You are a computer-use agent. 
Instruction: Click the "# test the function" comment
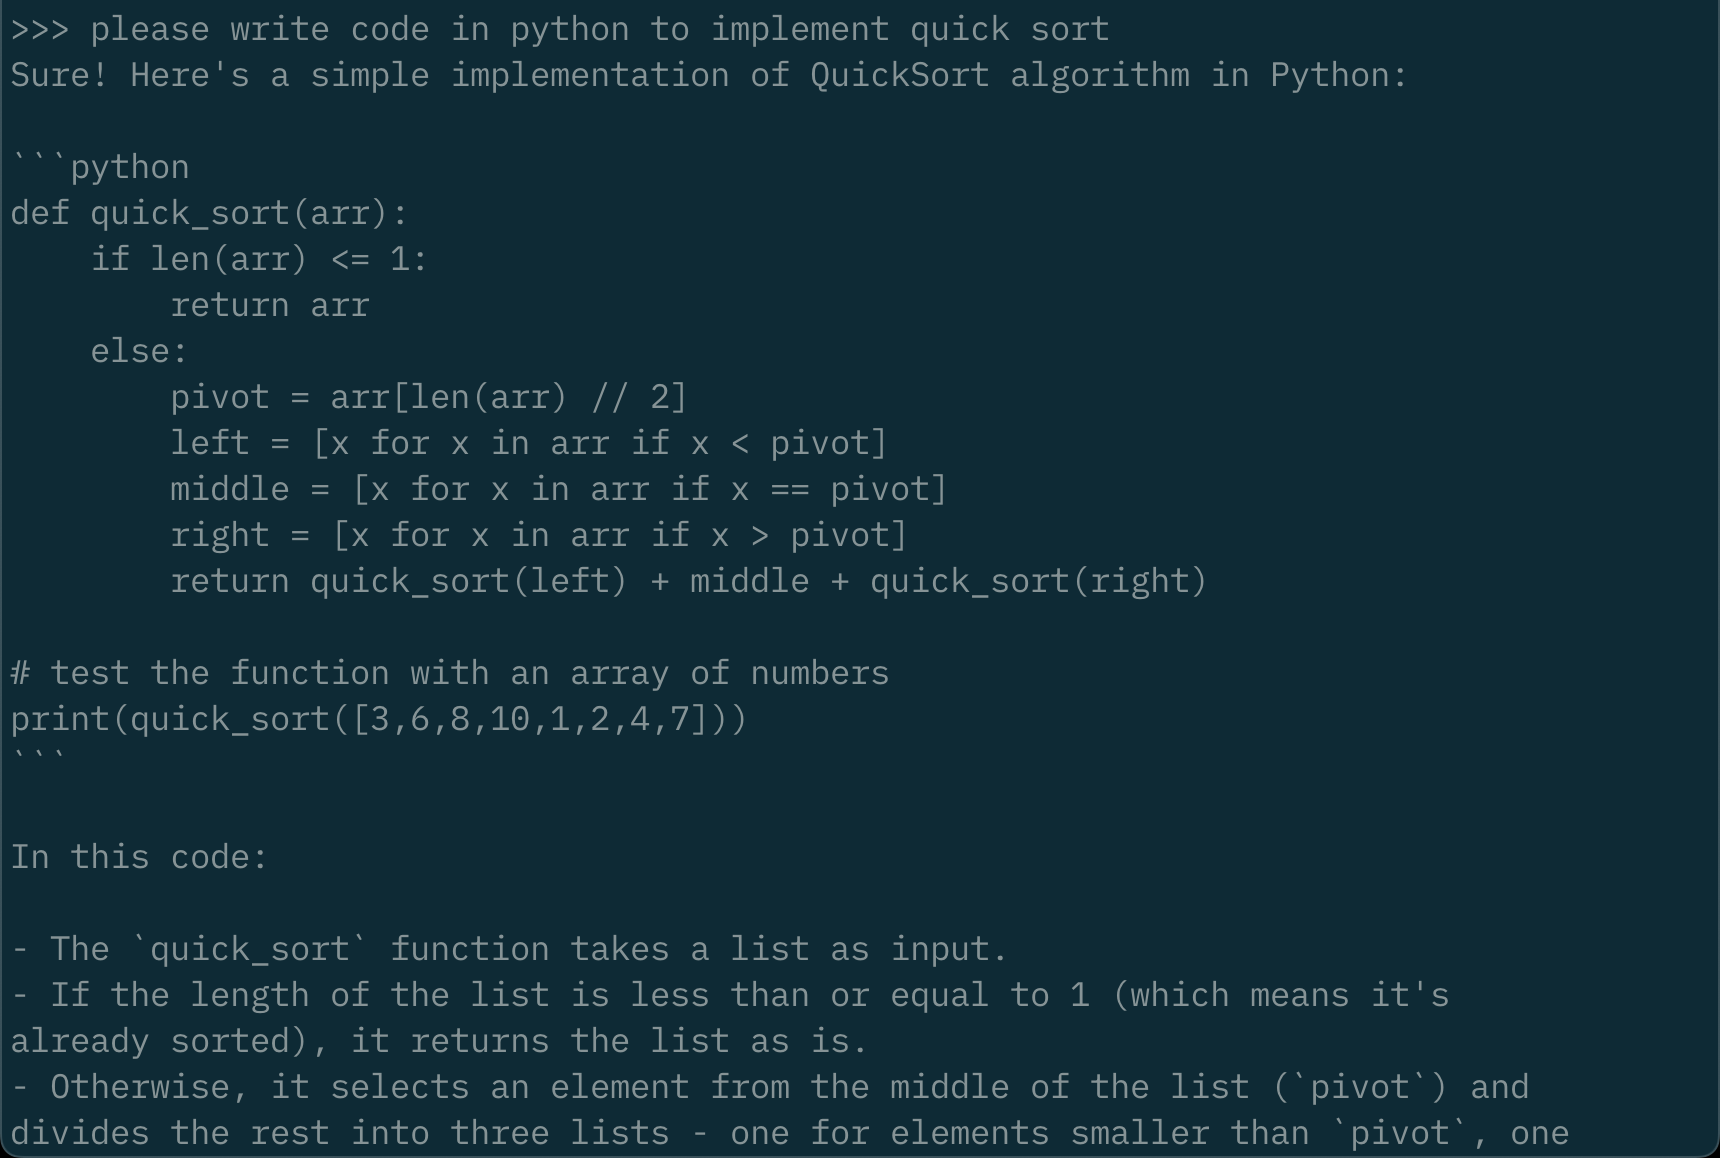[x=450, y=673]
